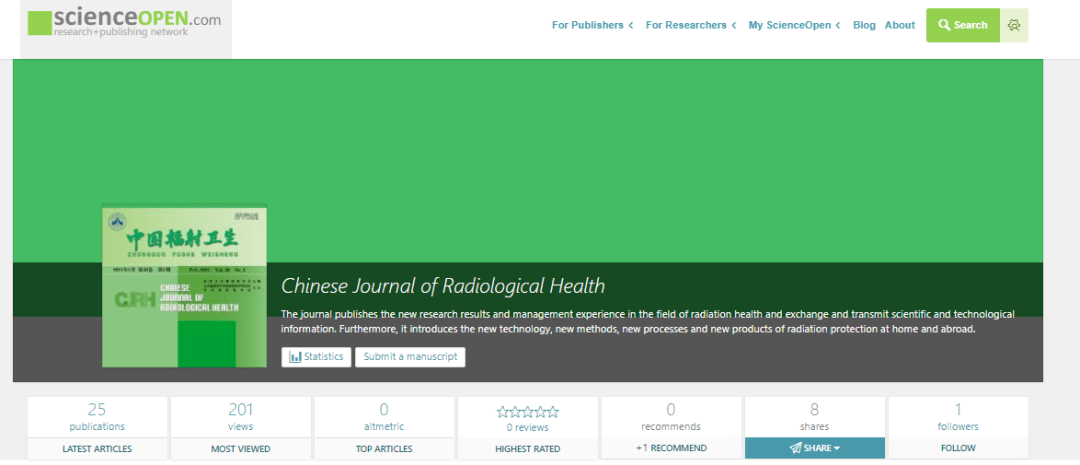Expand the For Publishers menu
1080x465 pixels.
tap(592, 25)
